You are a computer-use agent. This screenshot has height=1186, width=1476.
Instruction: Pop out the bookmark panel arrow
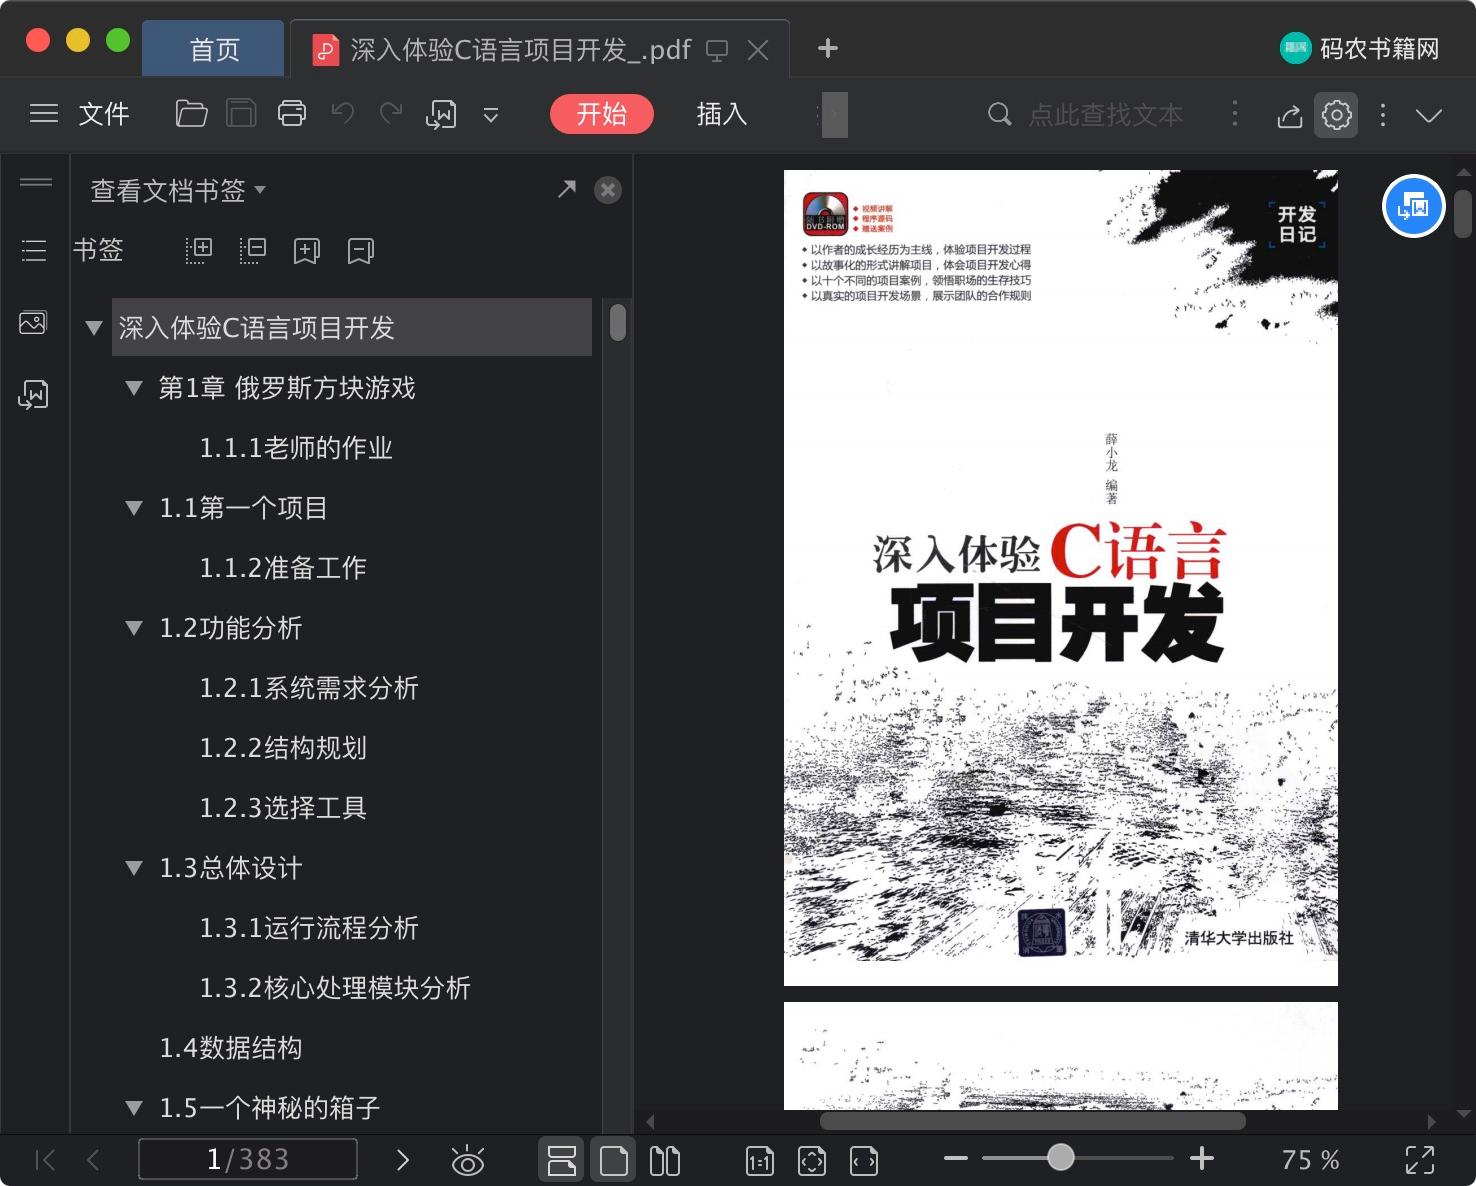click(567, 189)
